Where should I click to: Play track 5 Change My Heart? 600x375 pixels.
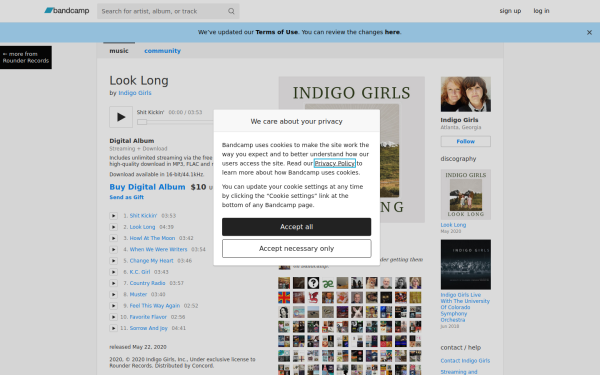(x=114, y=261)
